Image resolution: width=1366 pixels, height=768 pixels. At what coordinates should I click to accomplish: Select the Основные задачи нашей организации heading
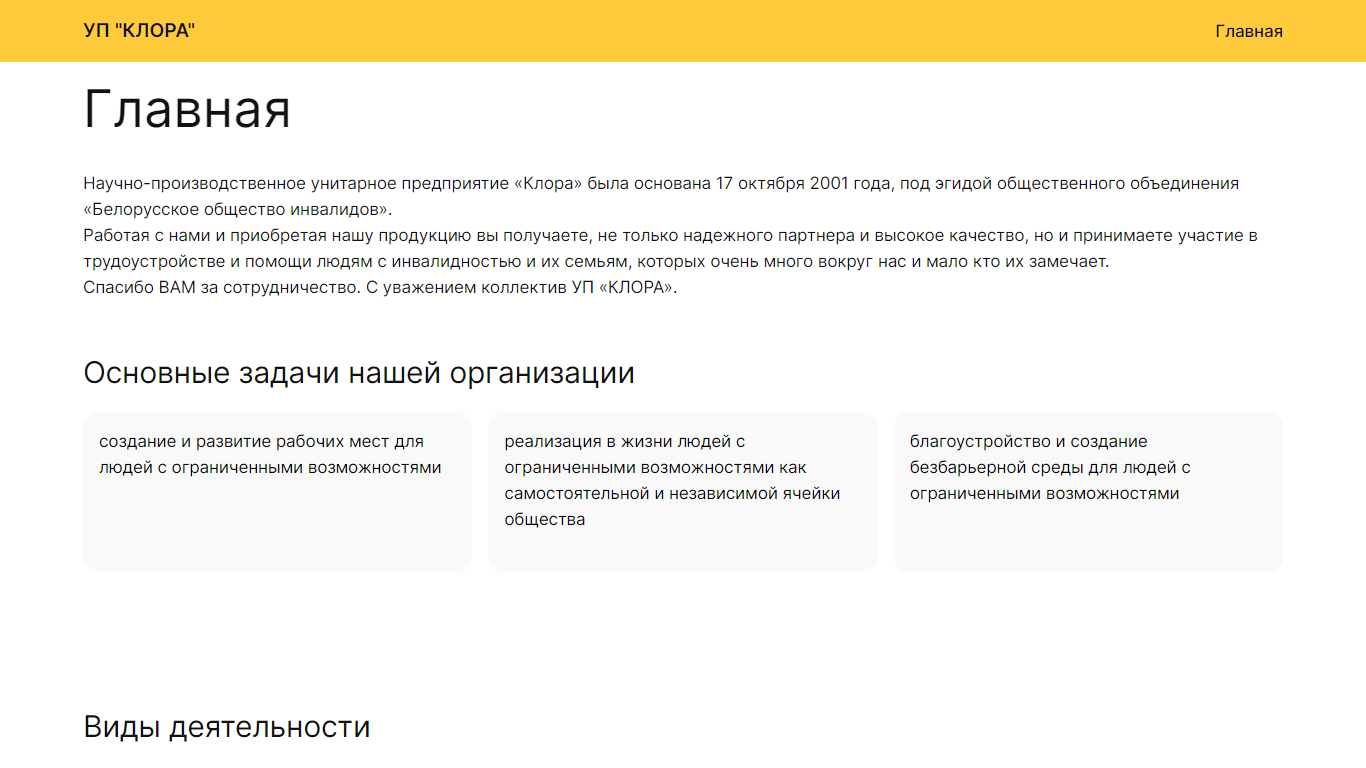click(359, 373)
